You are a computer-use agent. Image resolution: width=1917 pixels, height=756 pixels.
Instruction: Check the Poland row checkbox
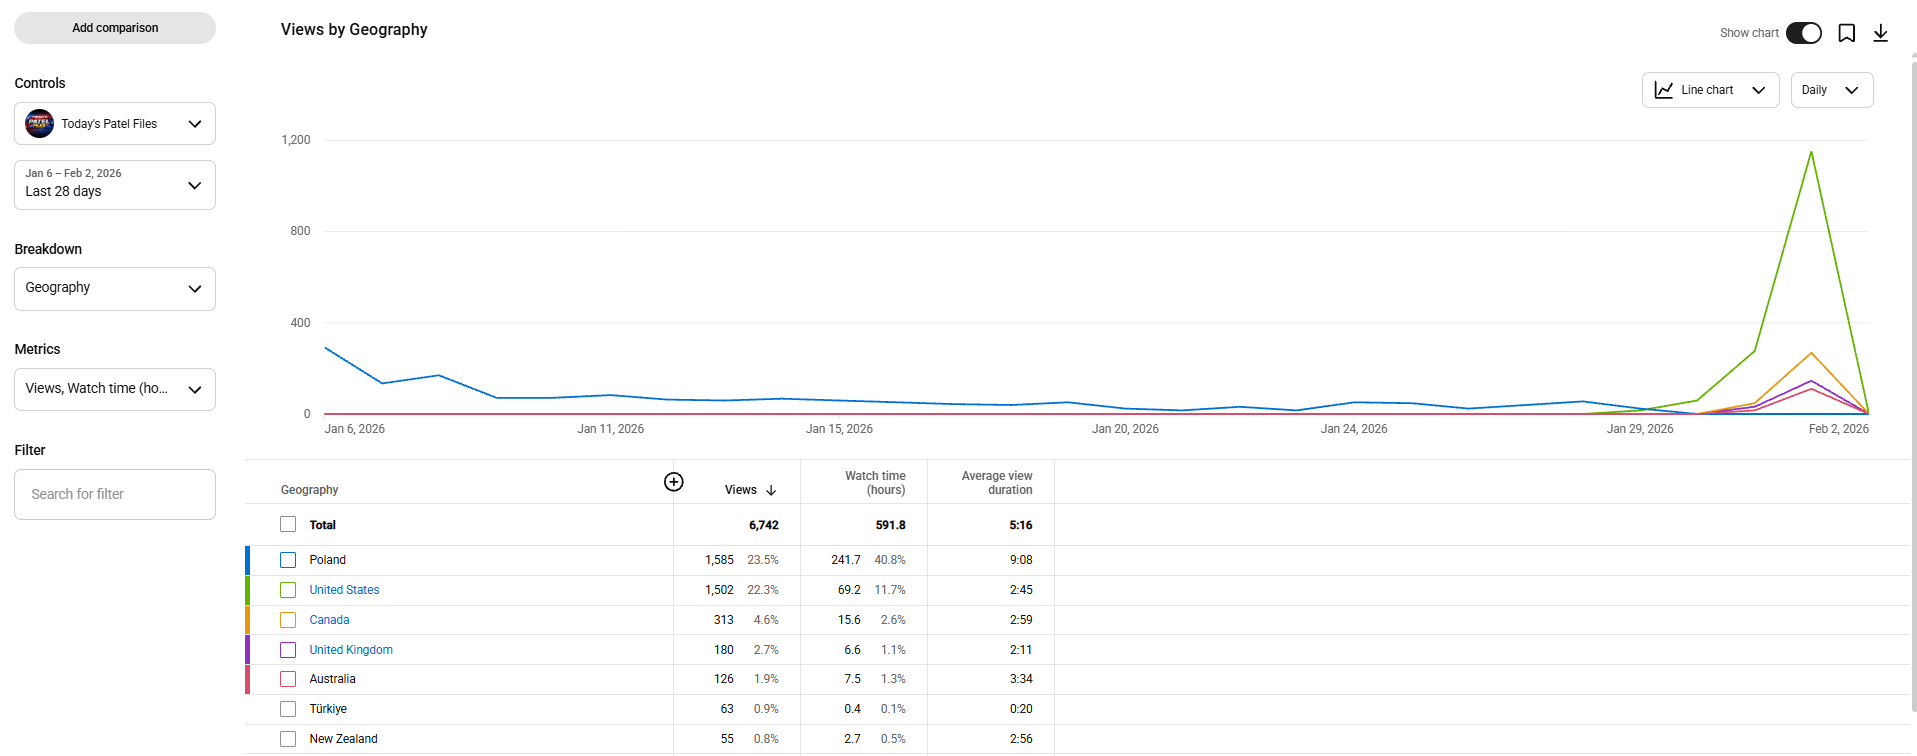point(288,560)
